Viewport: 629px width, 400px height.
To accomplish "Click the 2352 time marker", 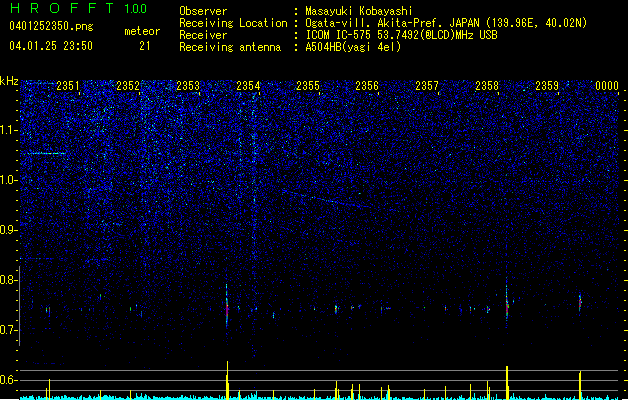I will point(128,86).
